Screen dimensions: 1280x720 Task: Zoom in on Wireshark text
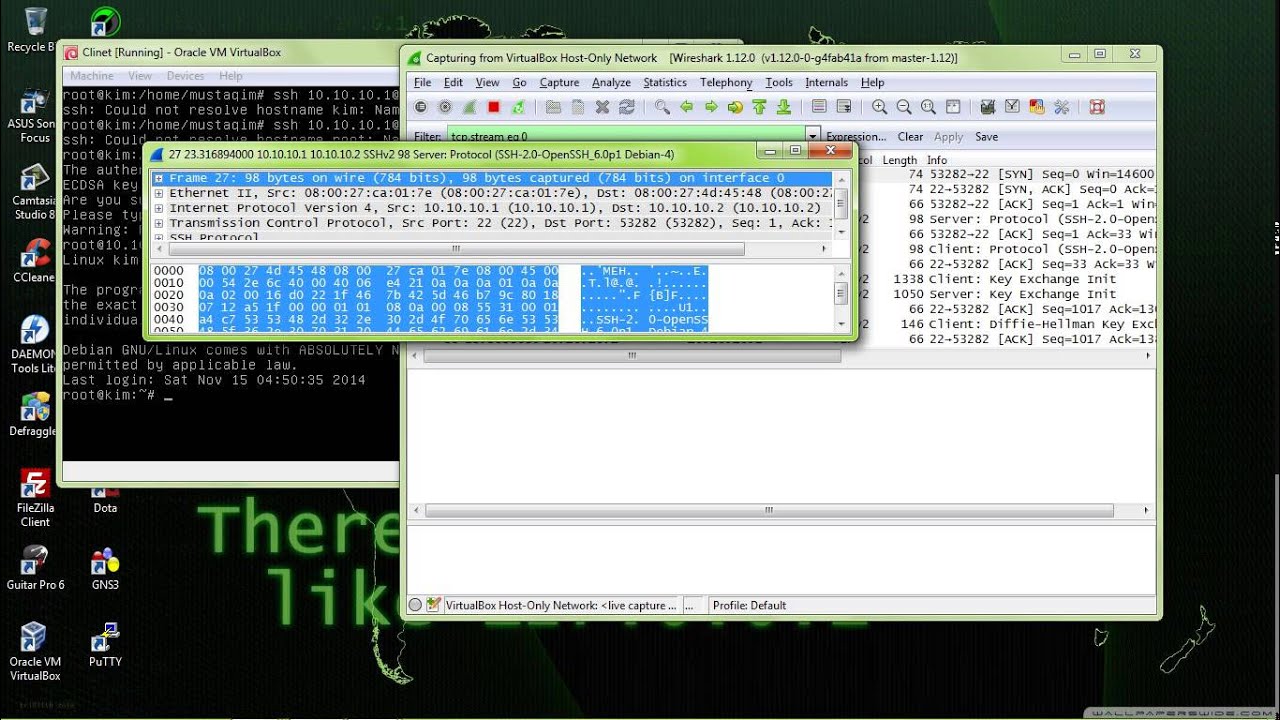879,107
